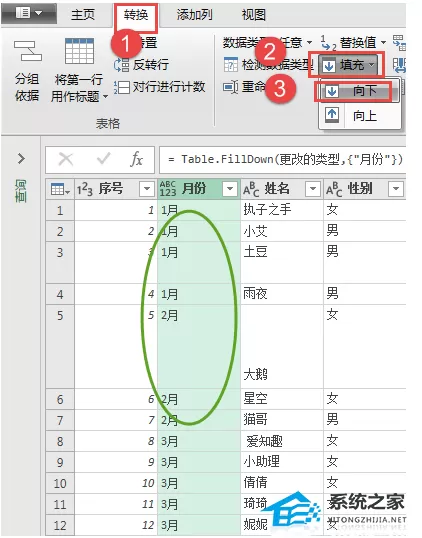Expand the queries pane chevron

tap(22, 159)
